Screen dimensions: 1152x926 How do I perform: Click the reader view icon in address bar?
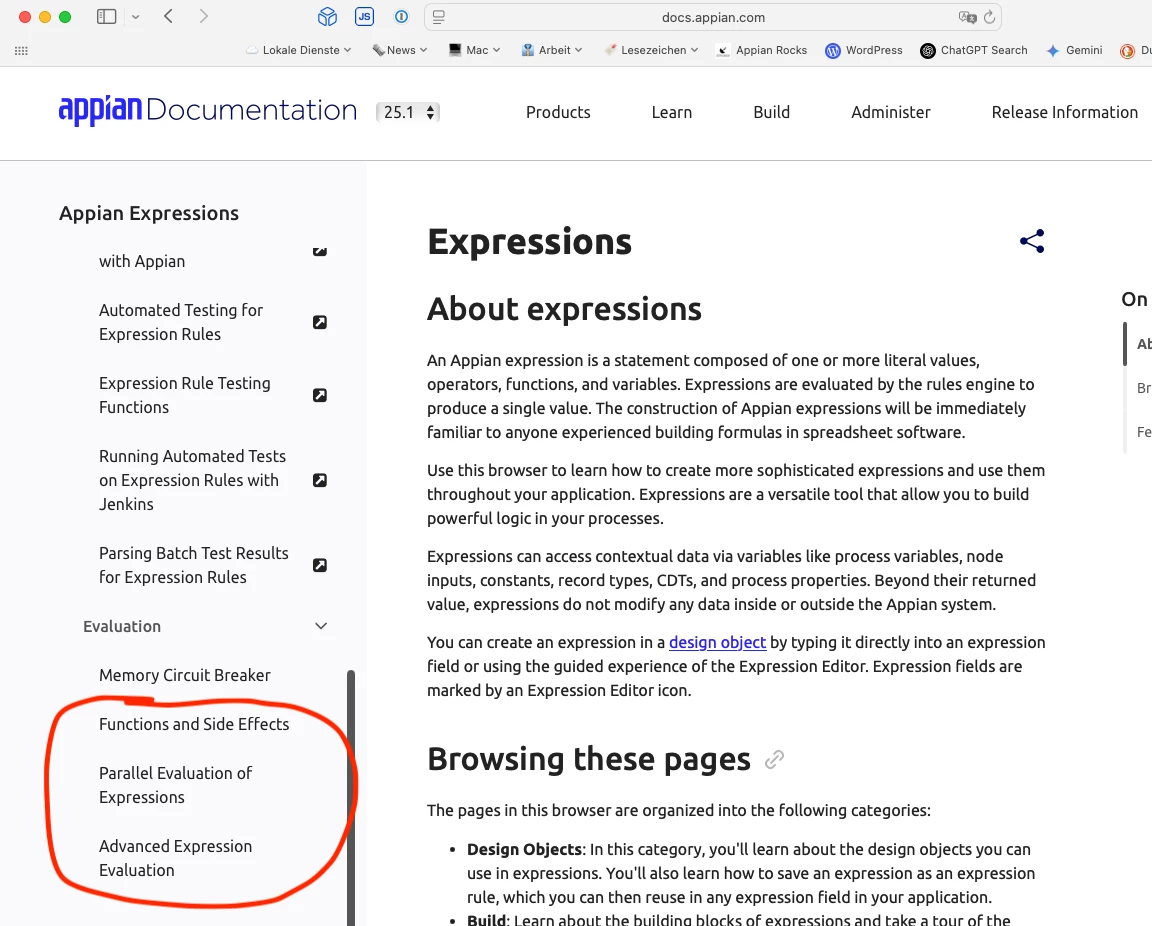pyautogui.click(x=439, y=16)
